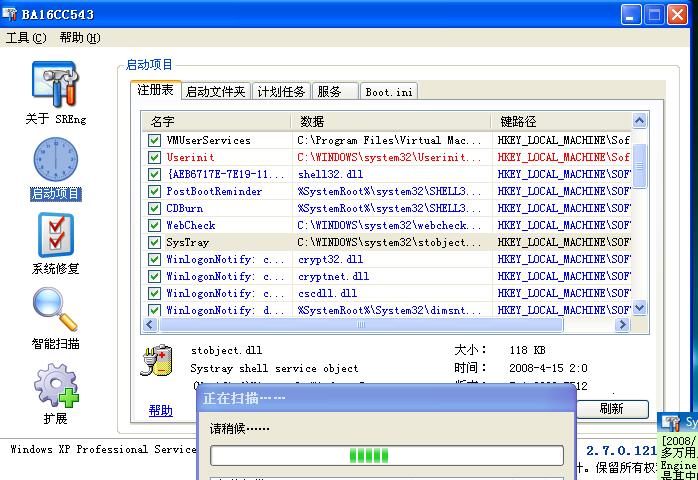Viewport: 698px width, 480px height.
Task: Sort list by 名字 column header
Action: tap(217, 121)
